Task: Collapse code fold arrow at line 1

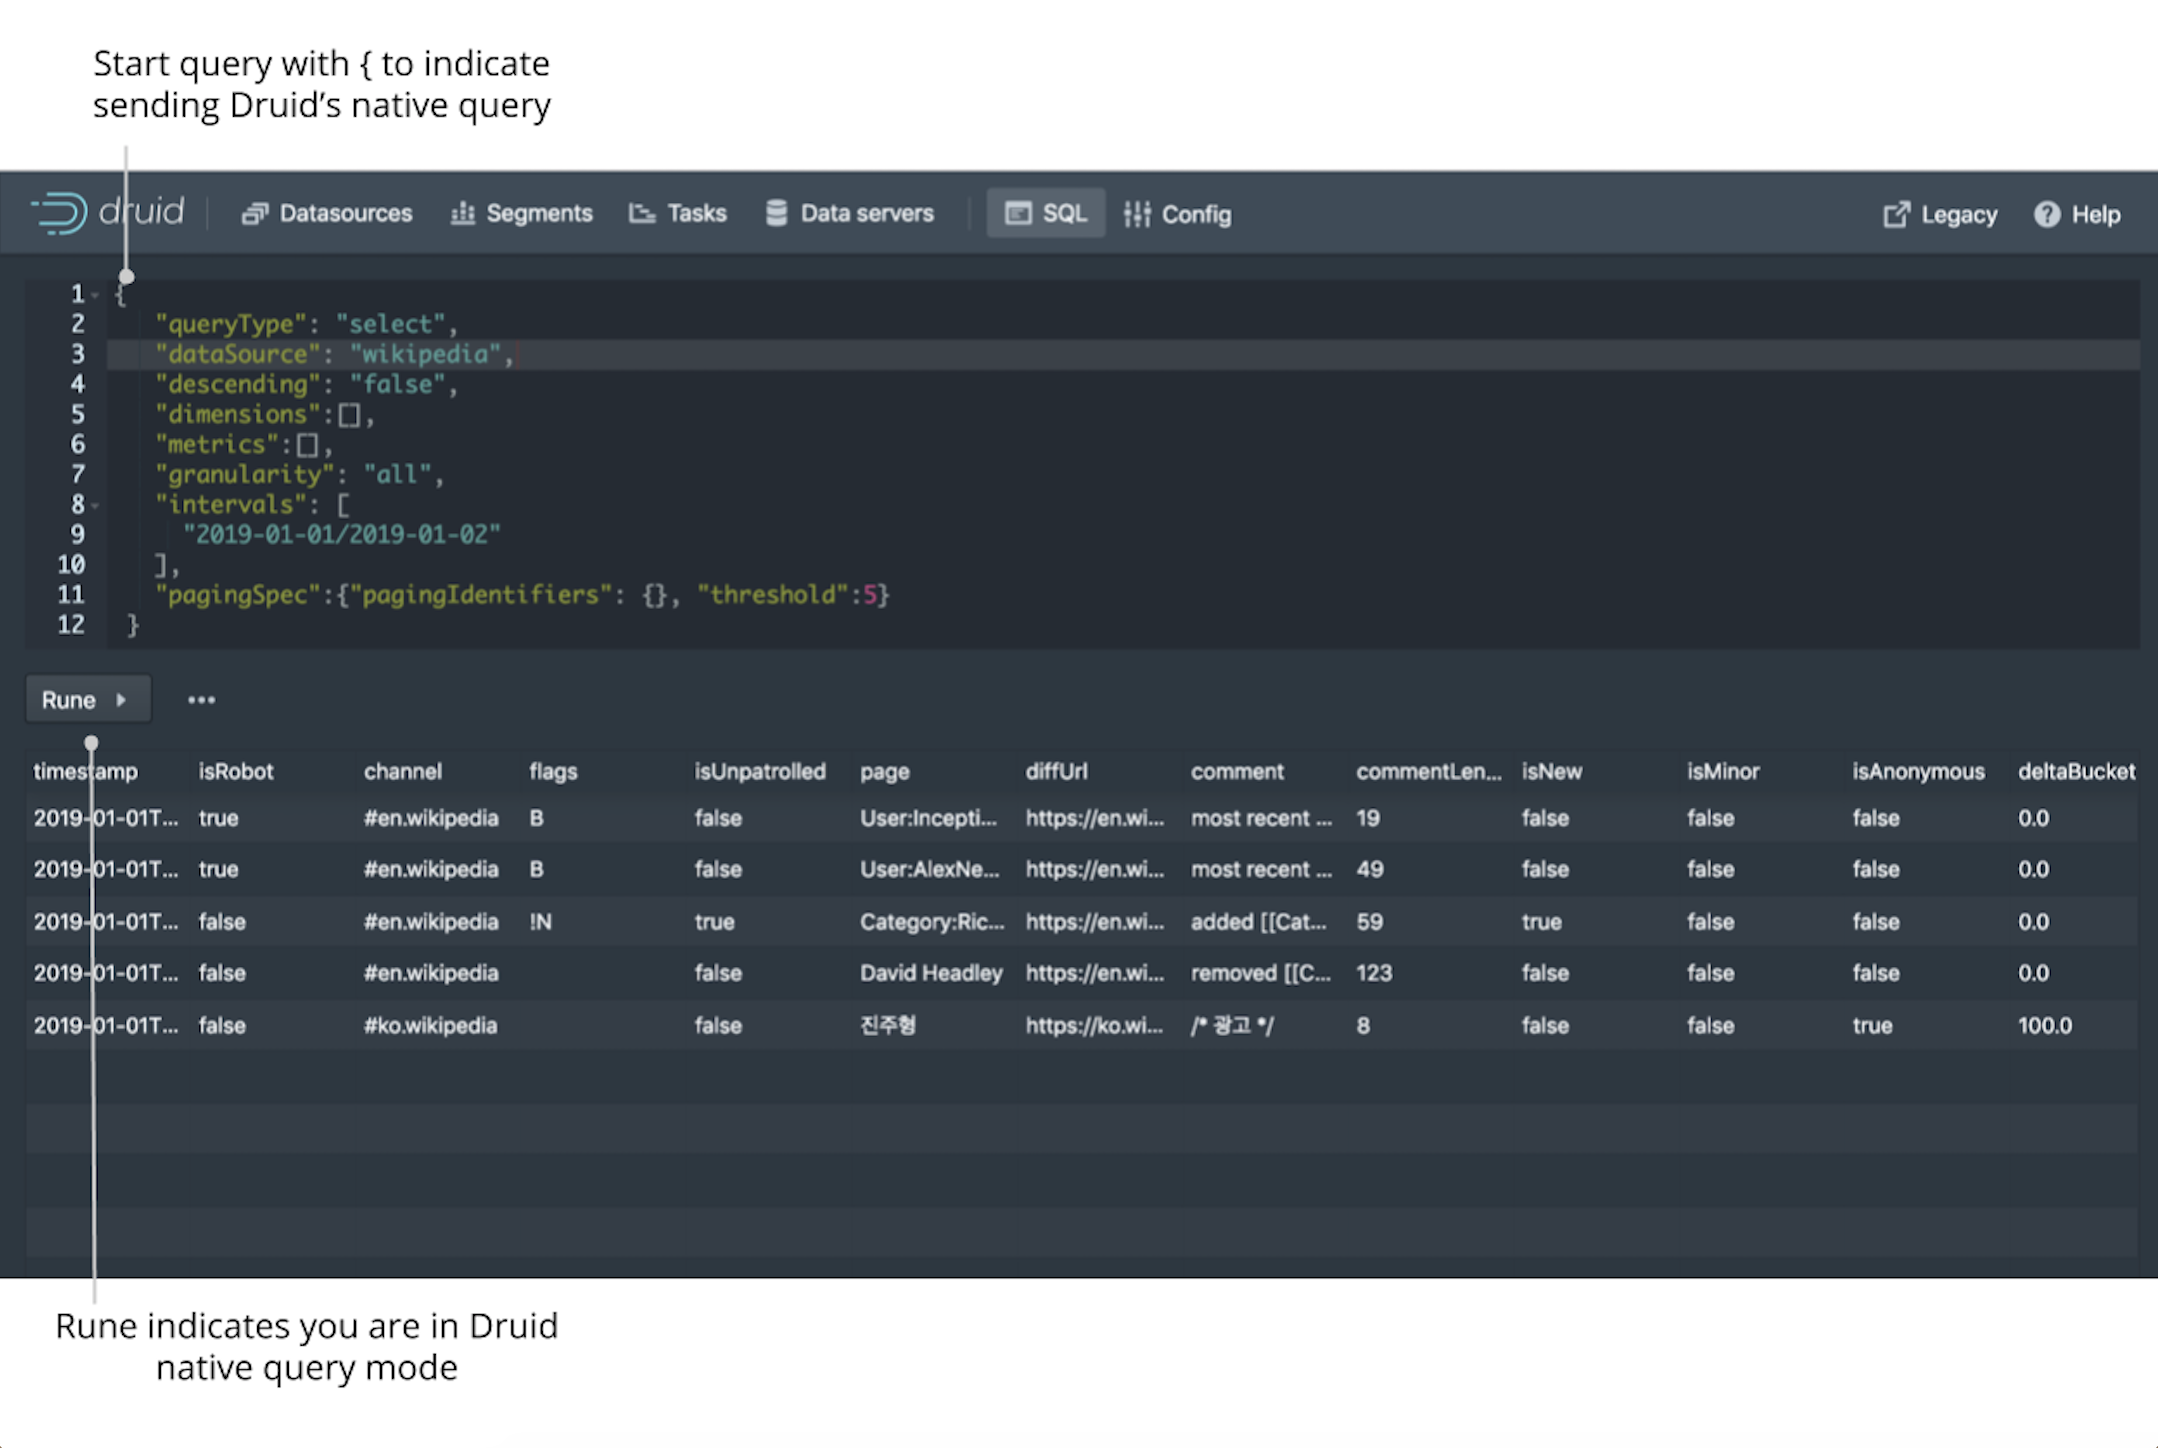Action: 96,295
